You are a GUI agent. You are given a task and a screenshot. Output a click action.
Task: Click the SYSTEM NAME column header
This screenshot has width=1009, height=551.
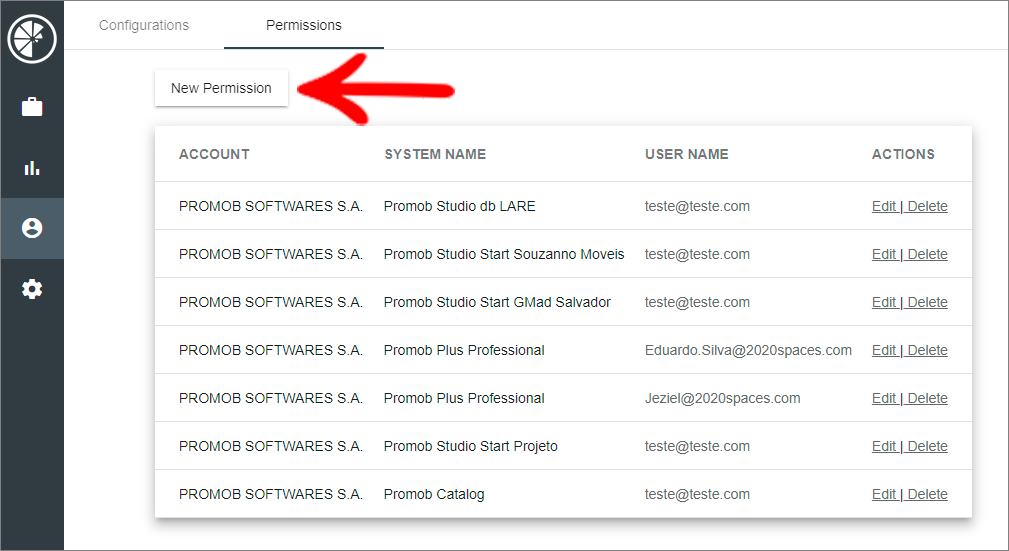(435, 154)
